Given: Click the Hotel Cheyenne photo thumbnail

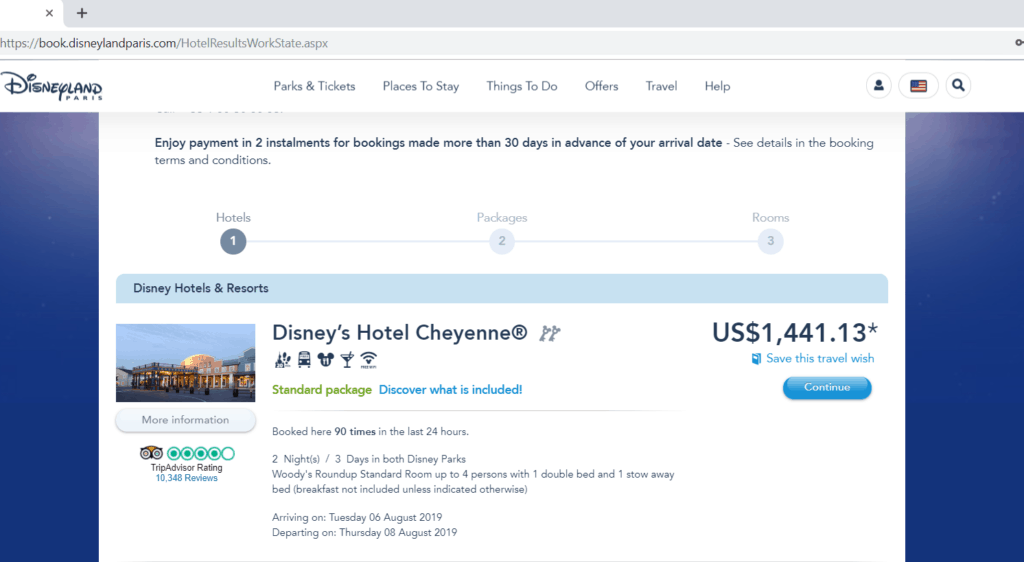Looking at the screenshot, I should click(185, 363).
